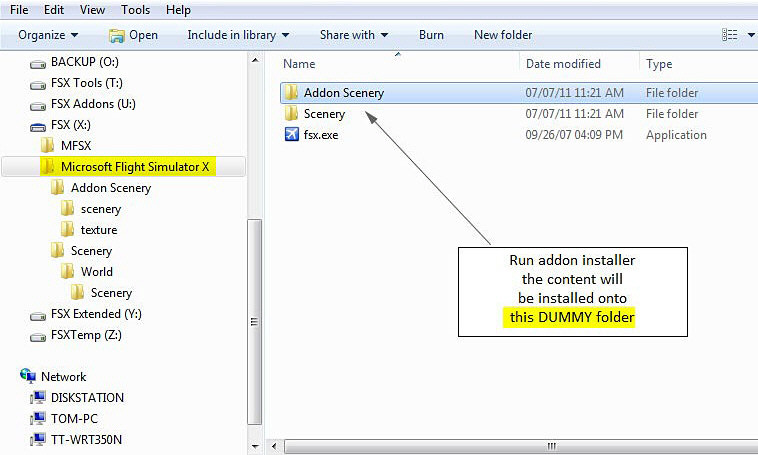The width and height of the screenshot is (758, 455).
Task: Open the Edit menu
Action: pos(54,10)
